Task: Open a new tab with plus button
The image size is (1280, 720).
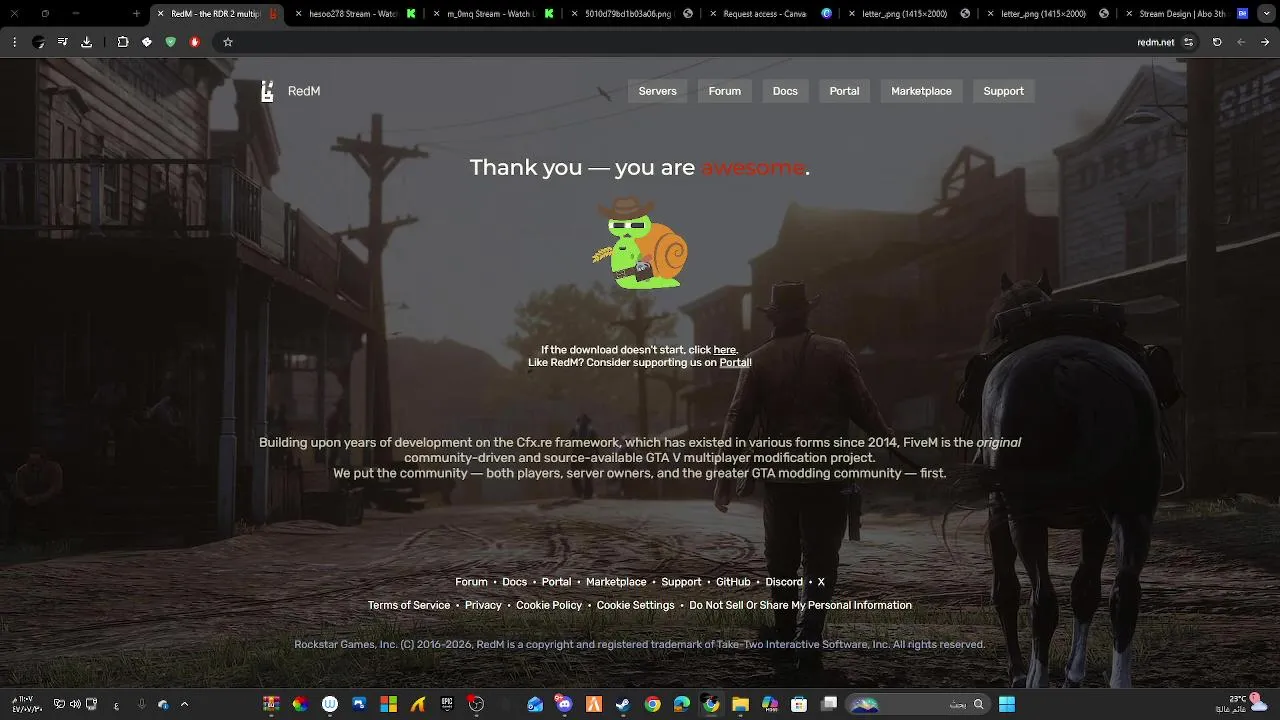Action: pyautogui.click(x=136, y=14)
